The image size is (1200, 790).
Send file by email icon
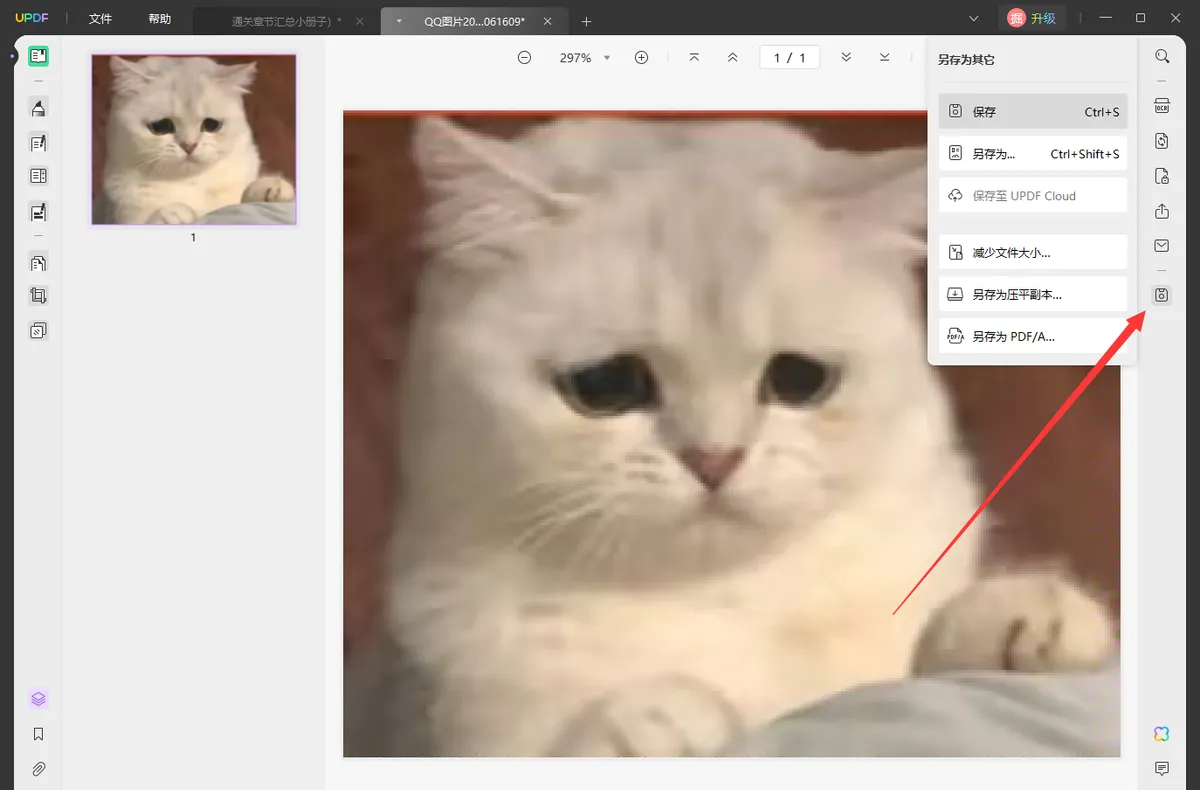point(1162,246)
